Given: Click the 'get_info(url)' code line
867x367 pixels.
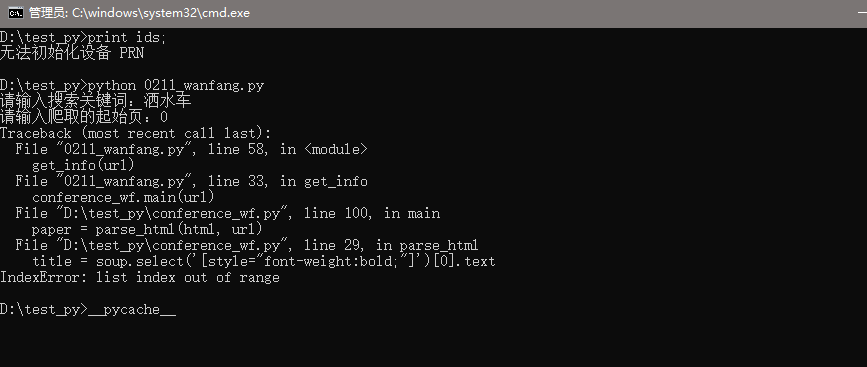Looking at the screenshot, I should point(83,165).
